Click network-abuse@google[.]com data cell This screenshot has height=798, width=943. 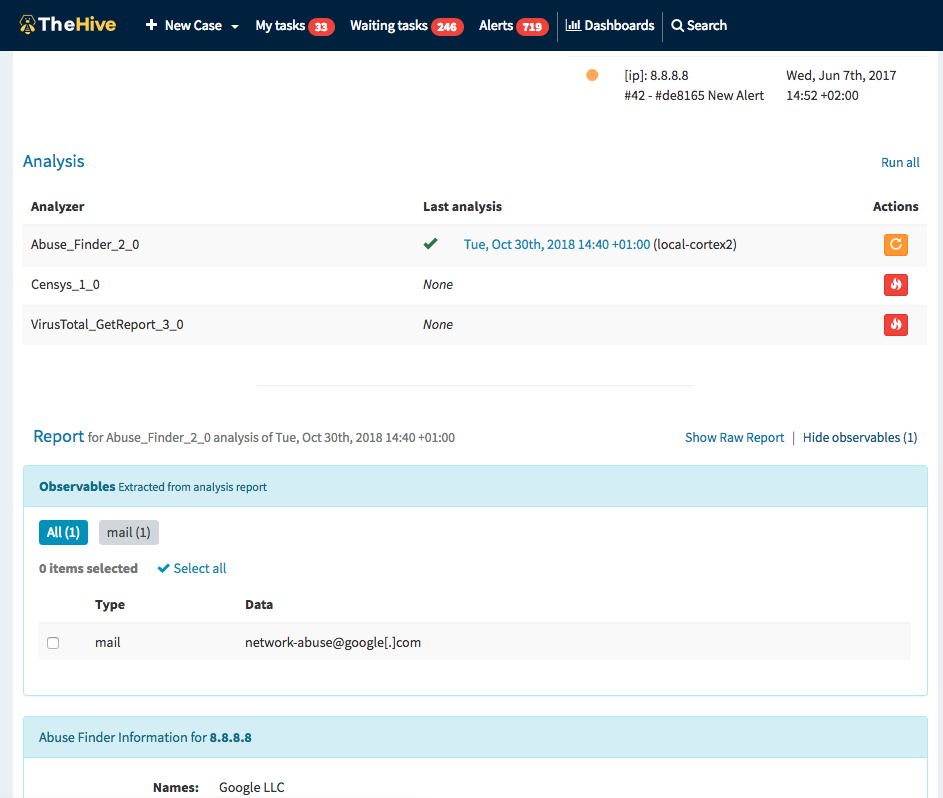333,642
